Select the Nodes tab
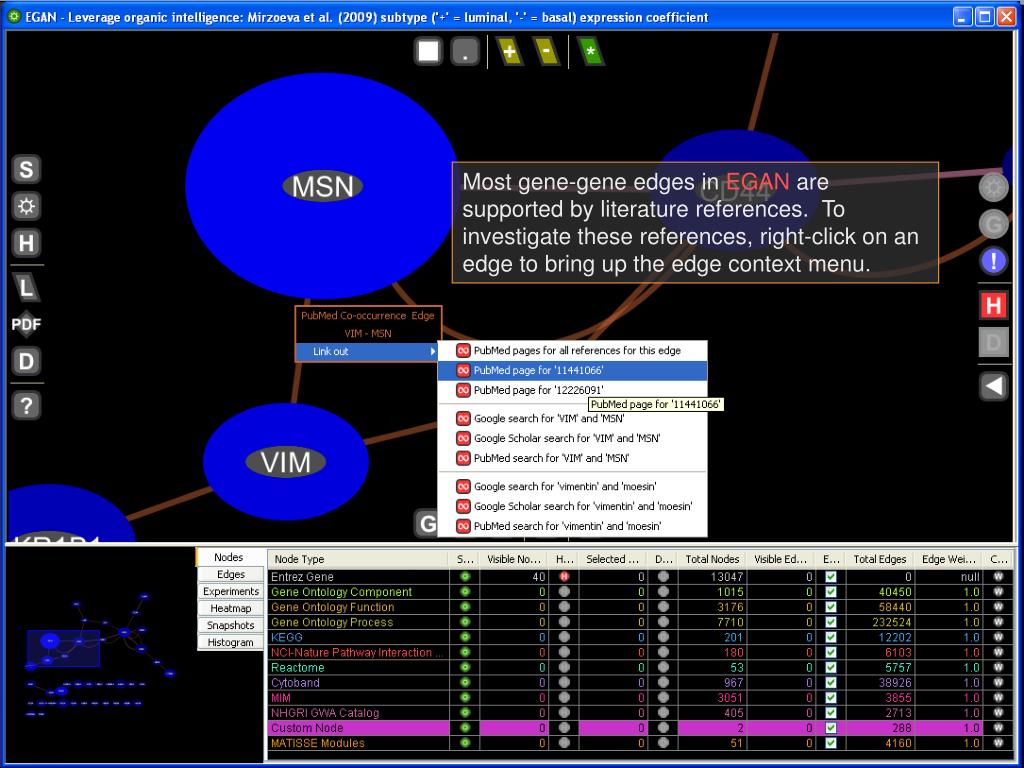This screenshot has width=1024, height=768. click(229, 557)
